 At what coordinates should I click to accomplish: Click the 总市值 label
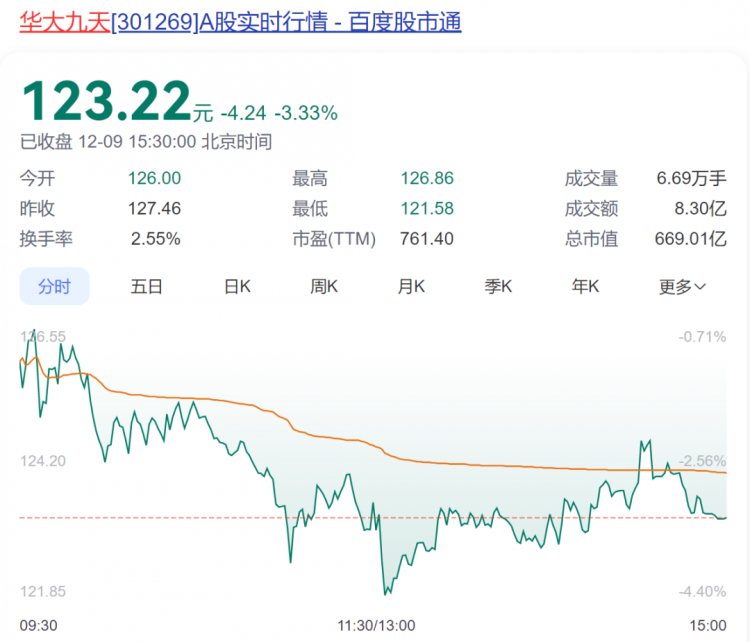[591, 239]
